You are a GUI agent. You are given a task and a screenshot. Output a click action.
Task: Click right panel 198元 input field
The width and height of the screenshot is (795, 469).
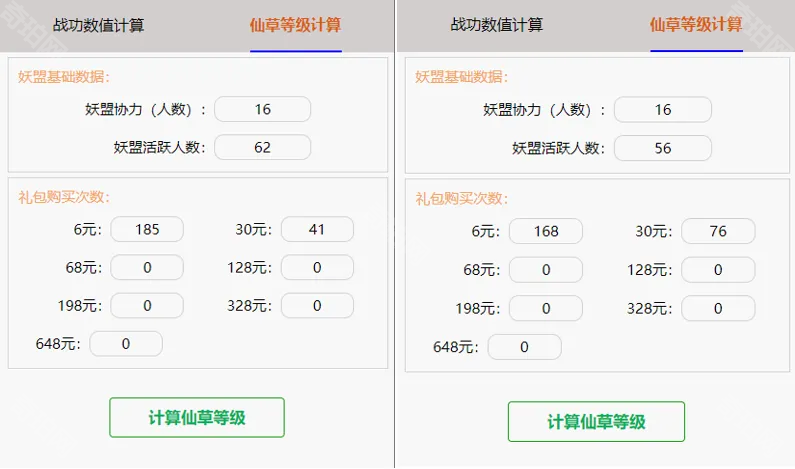546,308
